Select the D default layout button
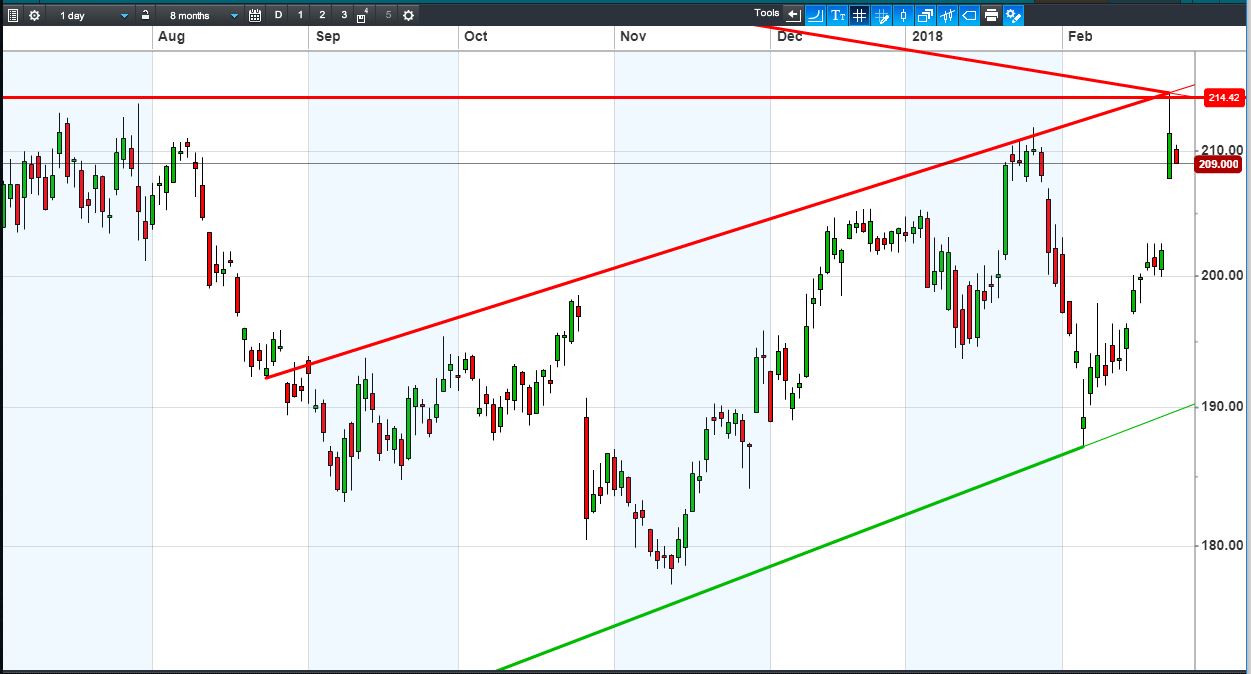The height and width of the screenshot is (674, 1251). [x=278, y=15]
